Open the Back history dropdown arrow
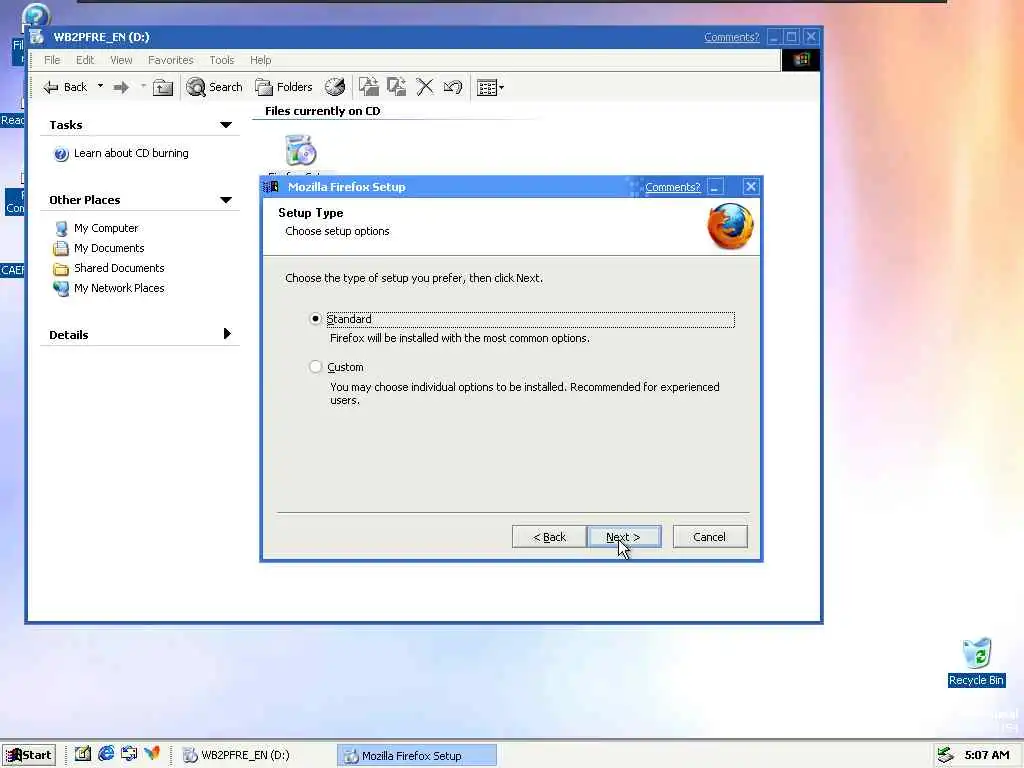The height and width of the screenshot is (768, 1024). pyautogui.click(x=100, y=86)
